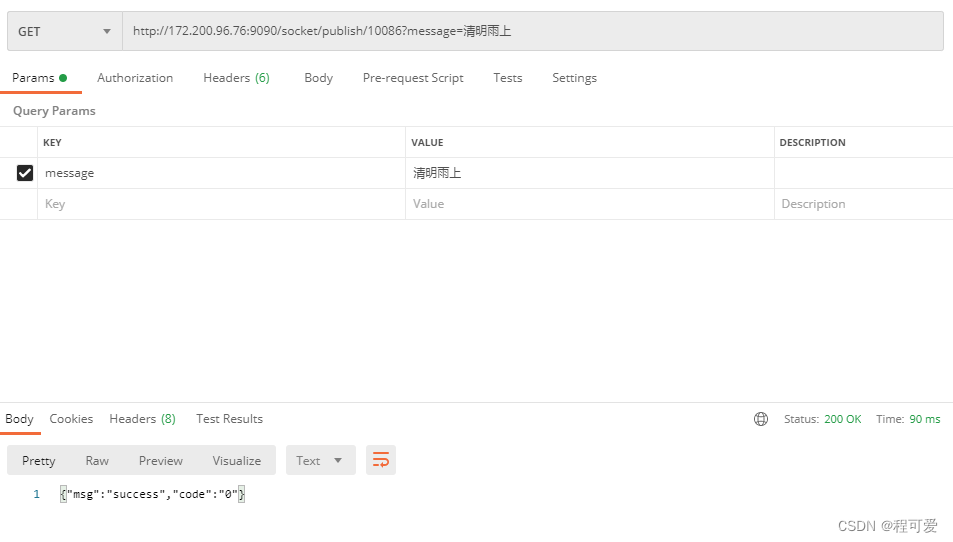Click the empty Key input field
Viewport: 953px width, 542px height.
pos(221,204)
